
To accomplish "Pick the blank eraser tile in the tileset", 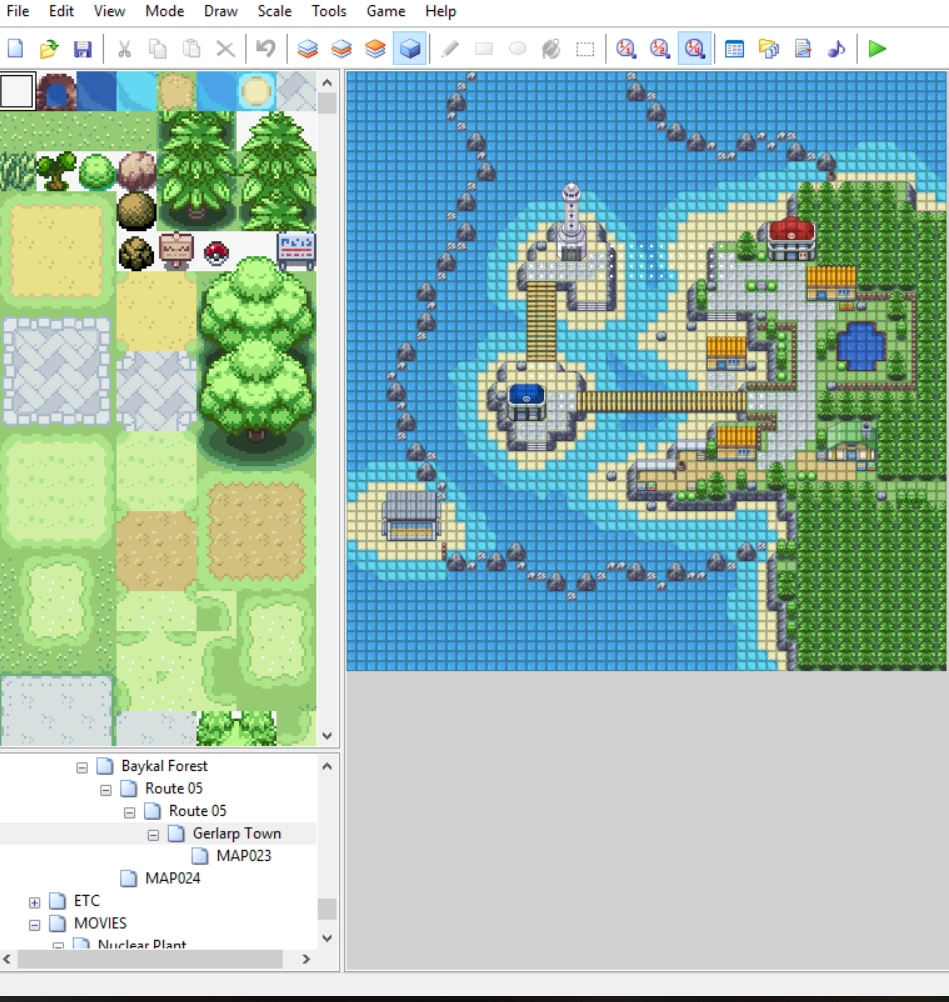I will [x=17, y=91].
